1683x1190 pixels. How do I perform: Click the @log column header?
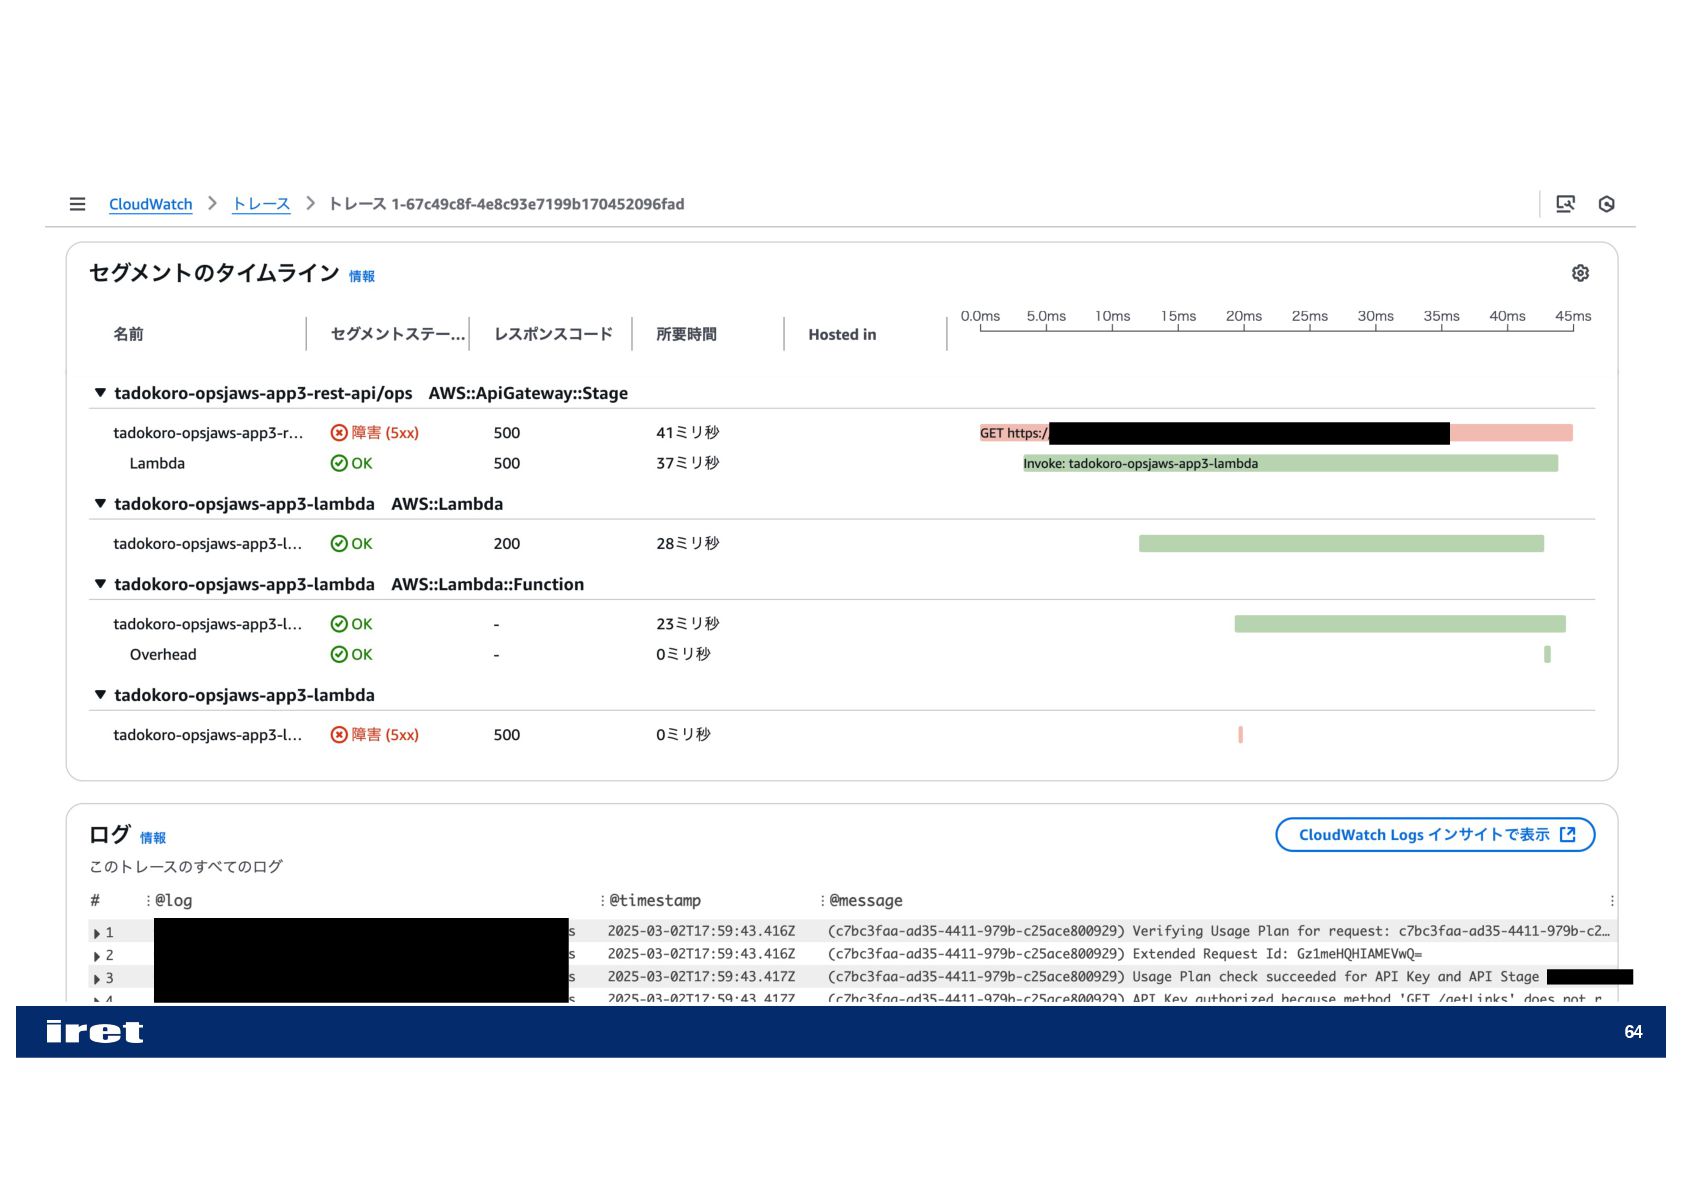click(x=174, y=901)
